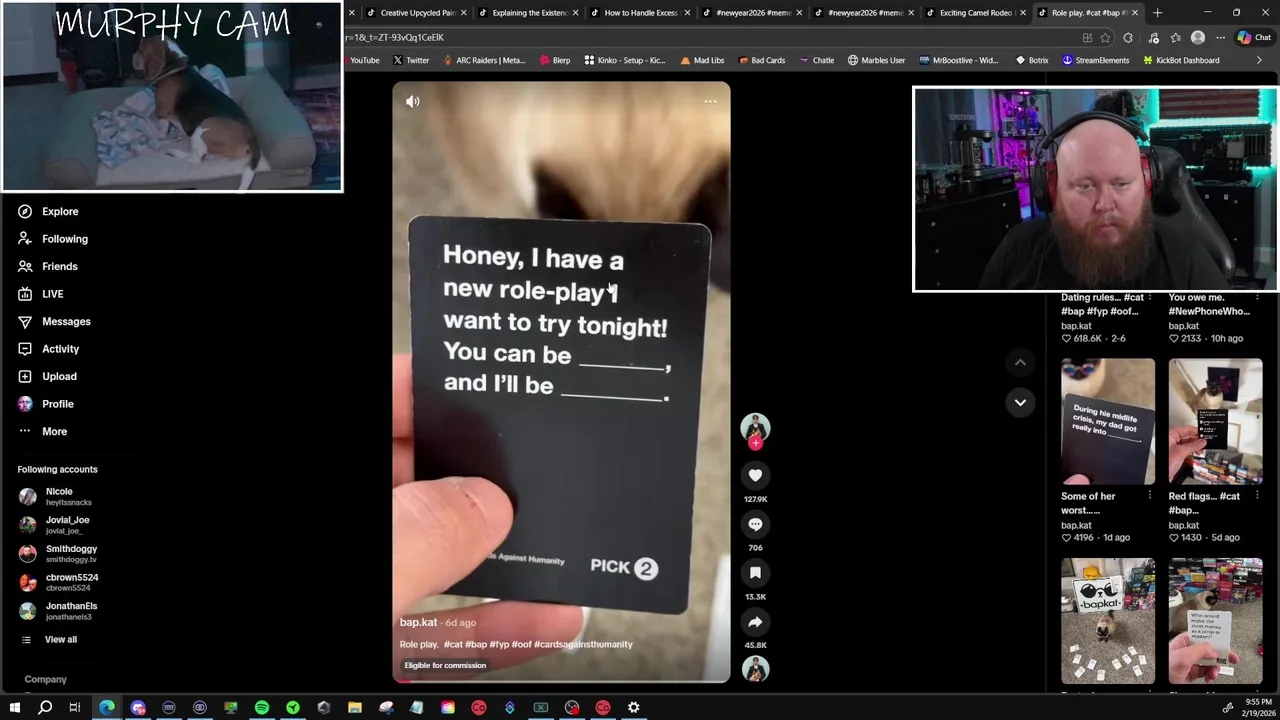Like the video with heart icon
This screenshot has width=1280, height=720.
click(755, 476)
